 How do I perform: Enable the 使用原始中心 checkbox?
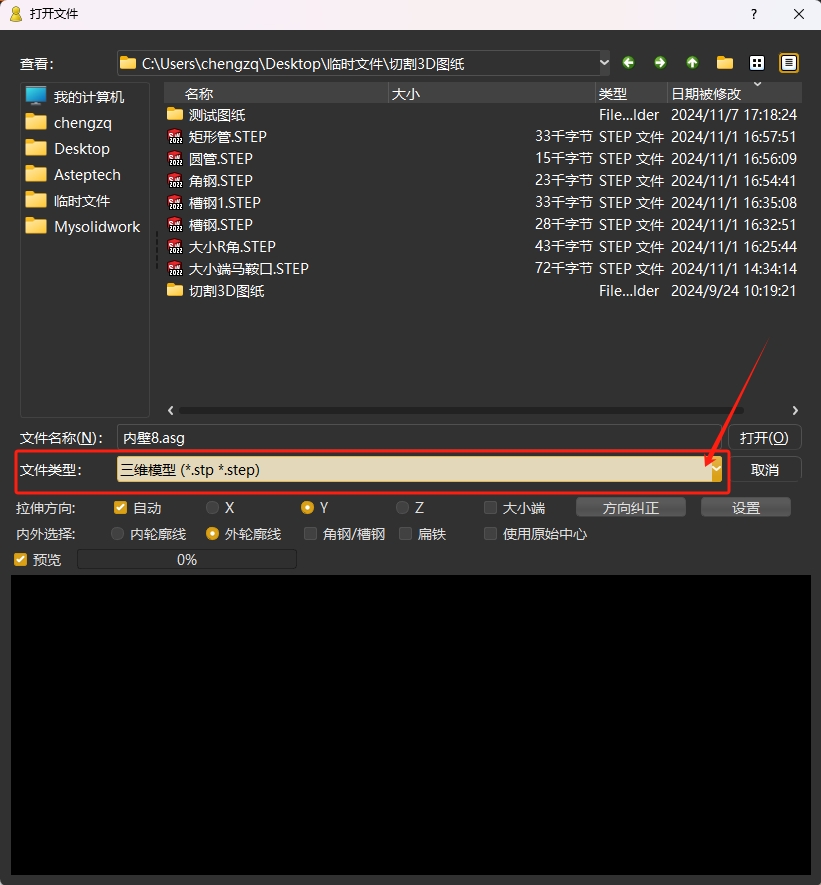point(490,533)
